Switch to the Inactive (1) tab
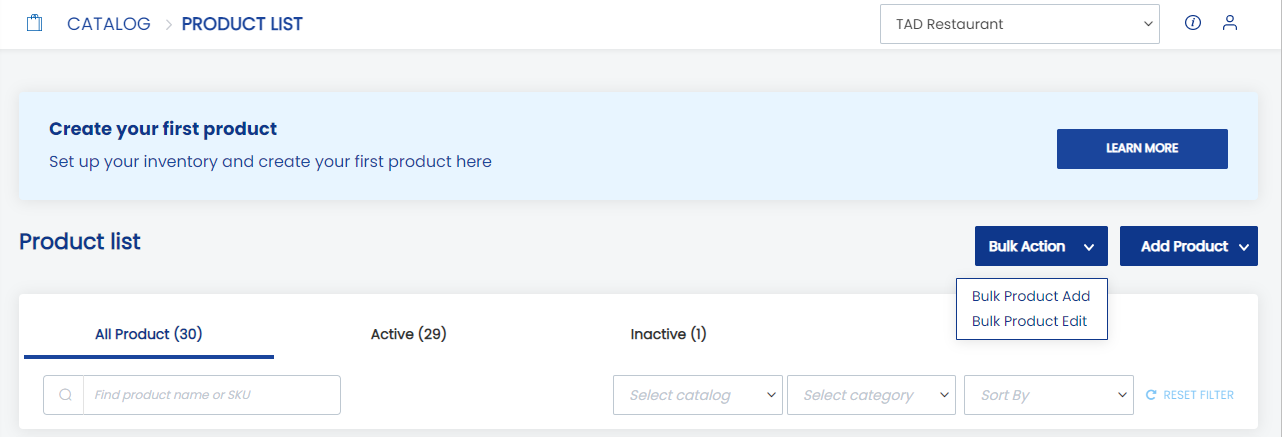This screenshot has height=437, width=1282. tap(668, 334)
